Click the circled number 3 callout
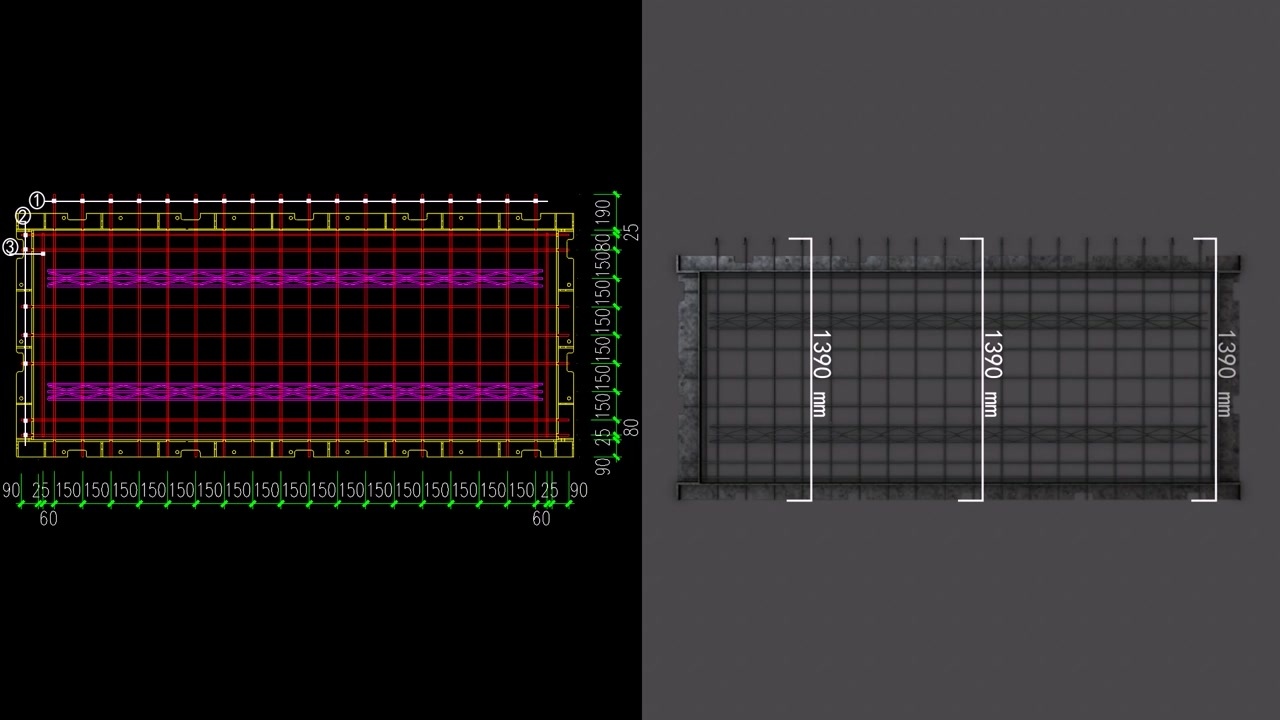The width and height of the screenshot is (1280, 720). coord(11,247)
